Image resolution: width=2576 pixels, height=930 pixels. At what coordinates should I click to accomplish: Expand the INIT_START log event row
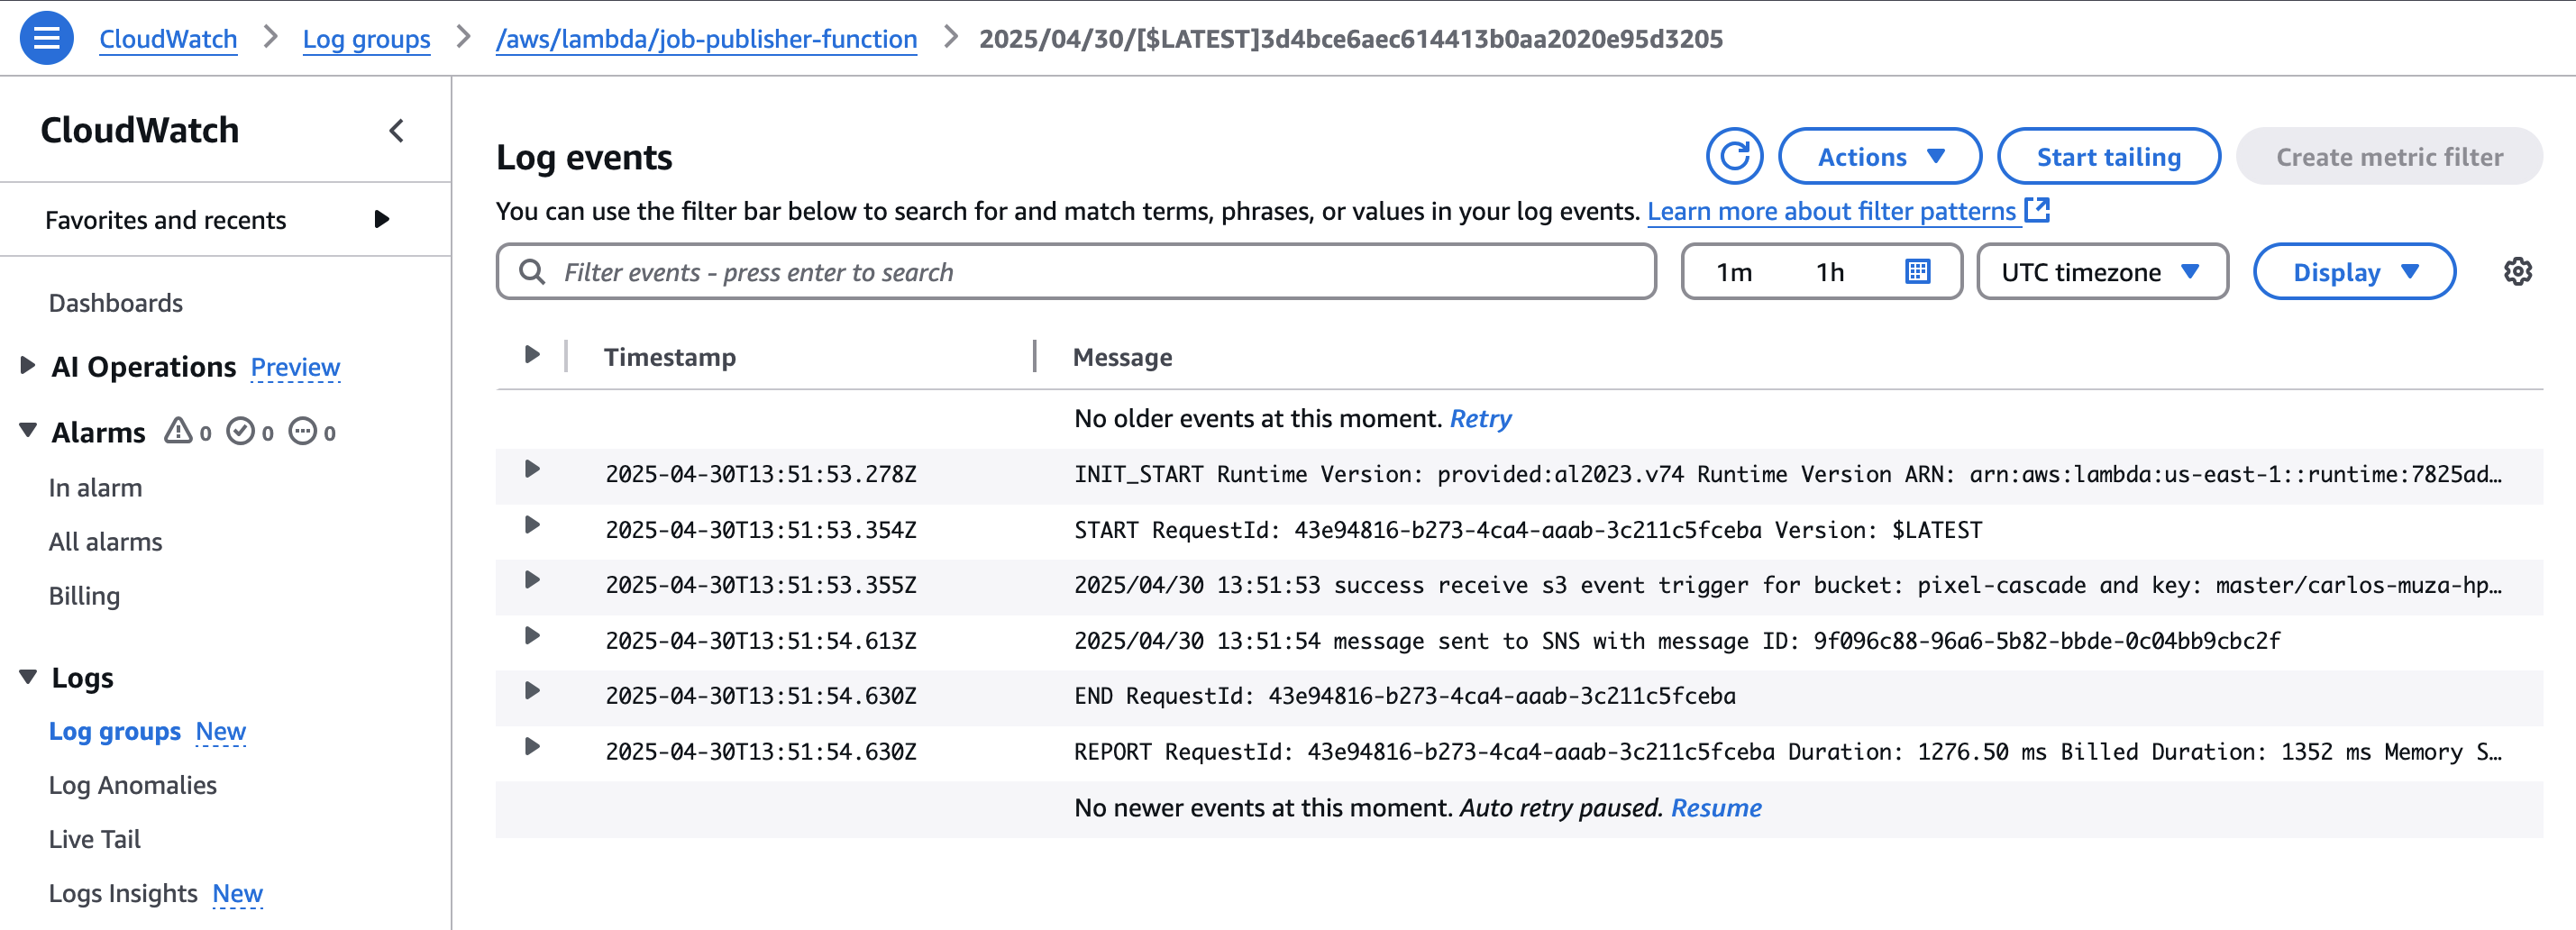532,470
